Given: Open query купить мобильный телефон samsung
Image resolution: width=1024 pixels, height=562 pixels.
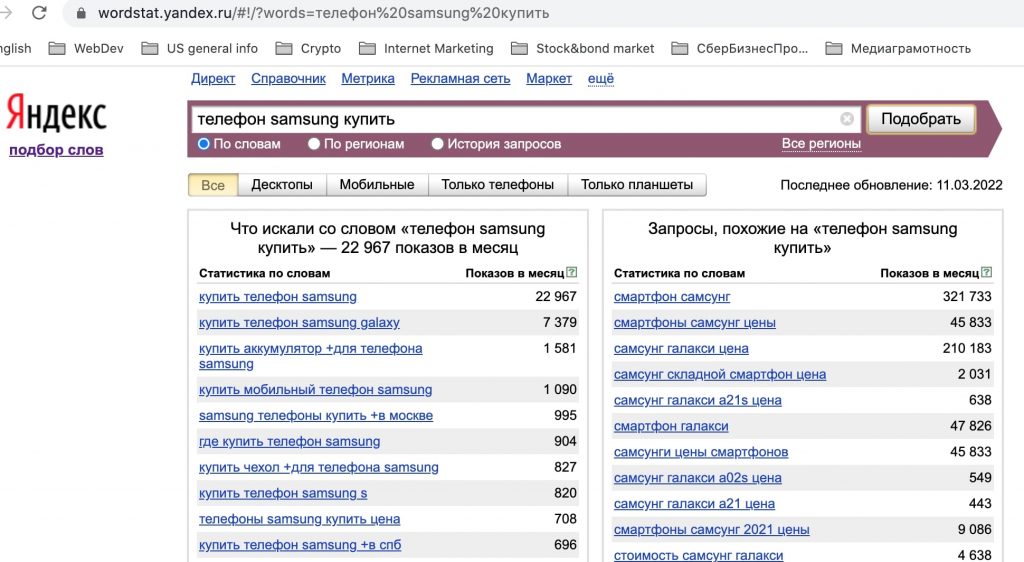Looking at the screenshot, I should [315, 390].
